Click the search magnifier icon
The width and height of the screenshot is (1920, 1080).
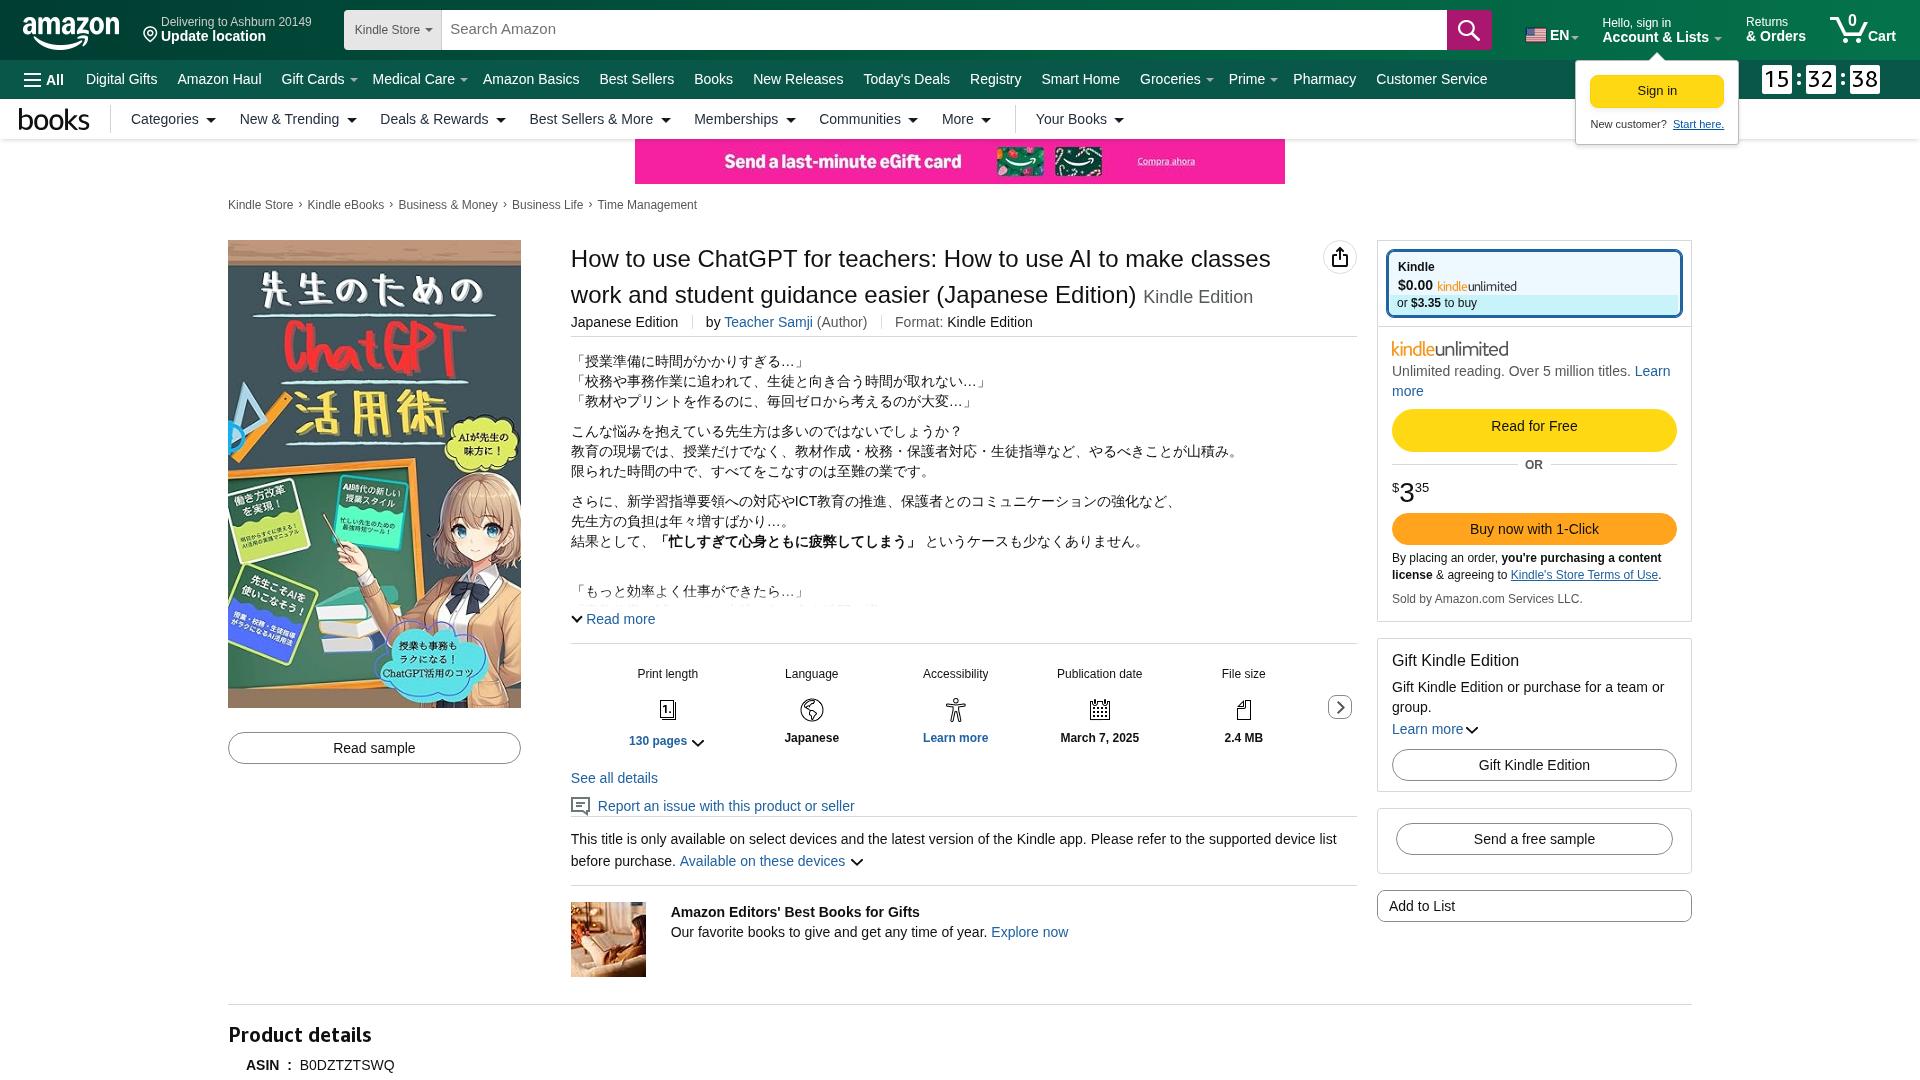click(1468, 30)
